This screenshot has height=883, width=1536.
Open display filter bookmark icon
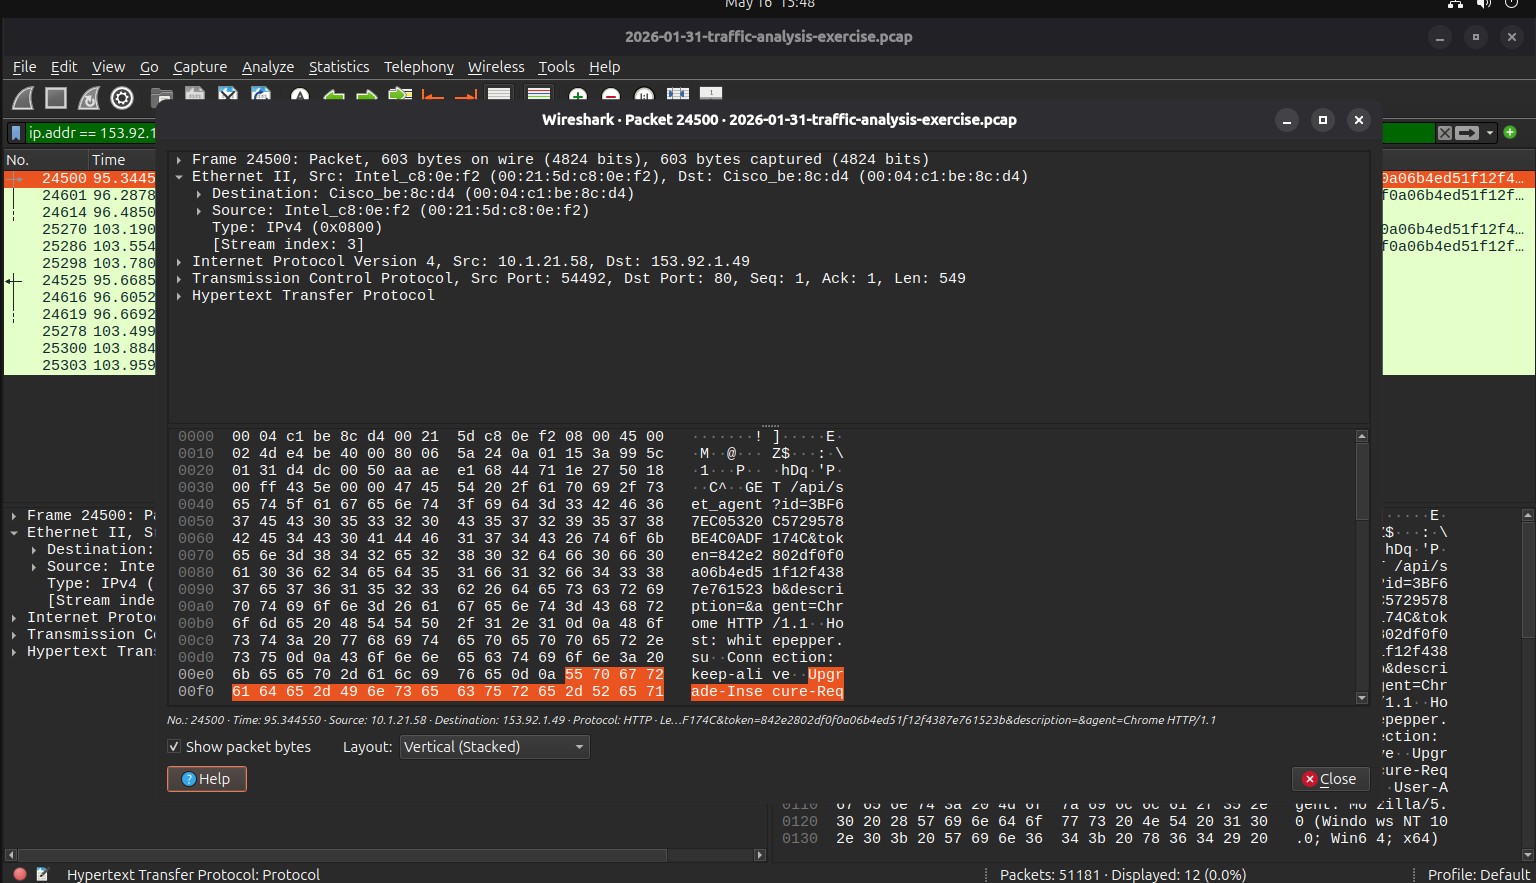pos(16,132)
